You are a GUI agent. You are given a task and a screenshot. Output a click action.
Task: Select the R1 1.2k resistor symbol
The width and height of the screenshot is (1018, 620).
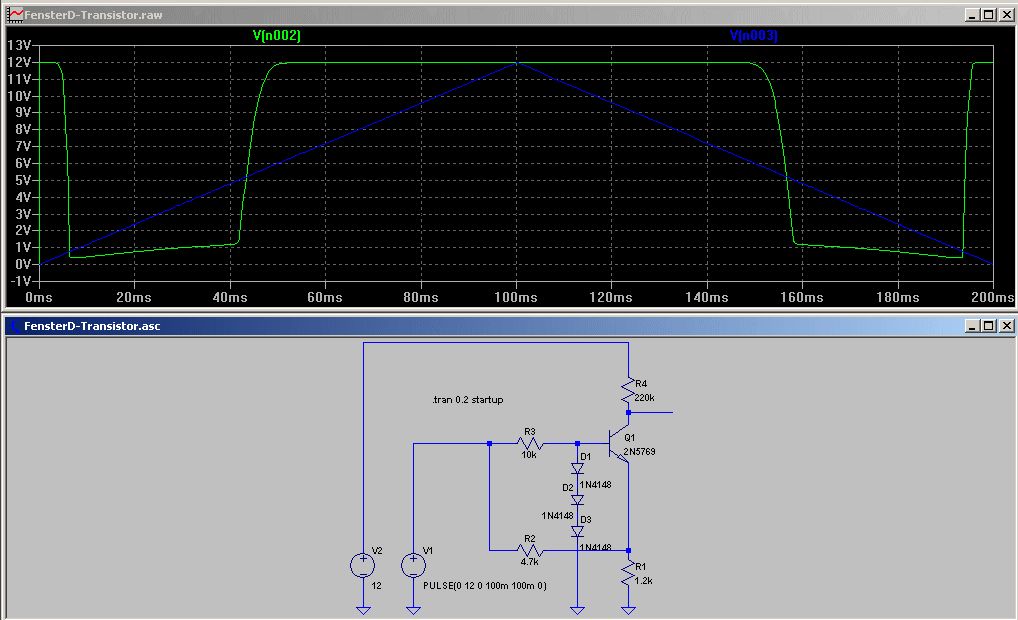[628, 575]
